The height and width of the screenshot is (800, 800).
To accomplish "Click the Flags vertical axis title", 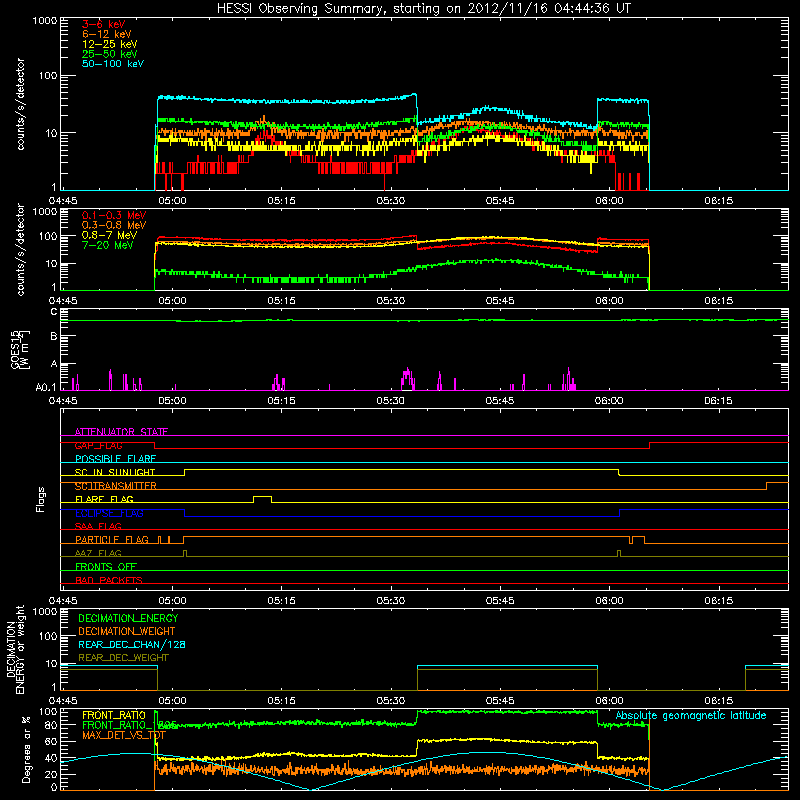I will pos(41,499).
